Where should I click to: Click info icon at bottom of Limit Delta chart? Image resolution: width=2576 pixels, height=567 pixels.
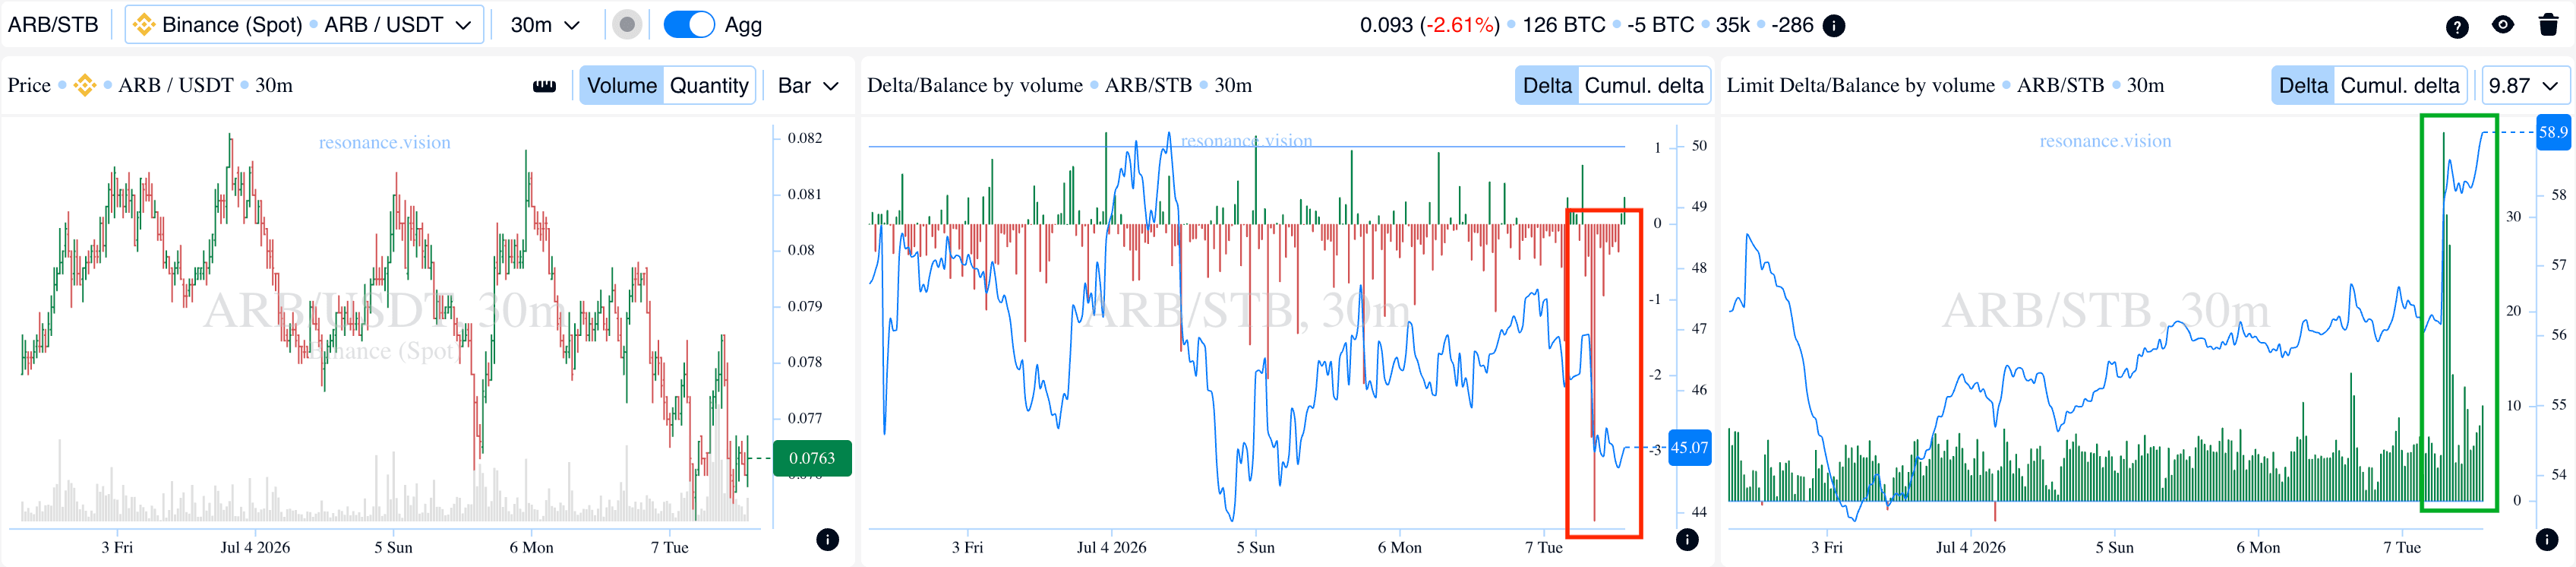tap(2547, 540)
